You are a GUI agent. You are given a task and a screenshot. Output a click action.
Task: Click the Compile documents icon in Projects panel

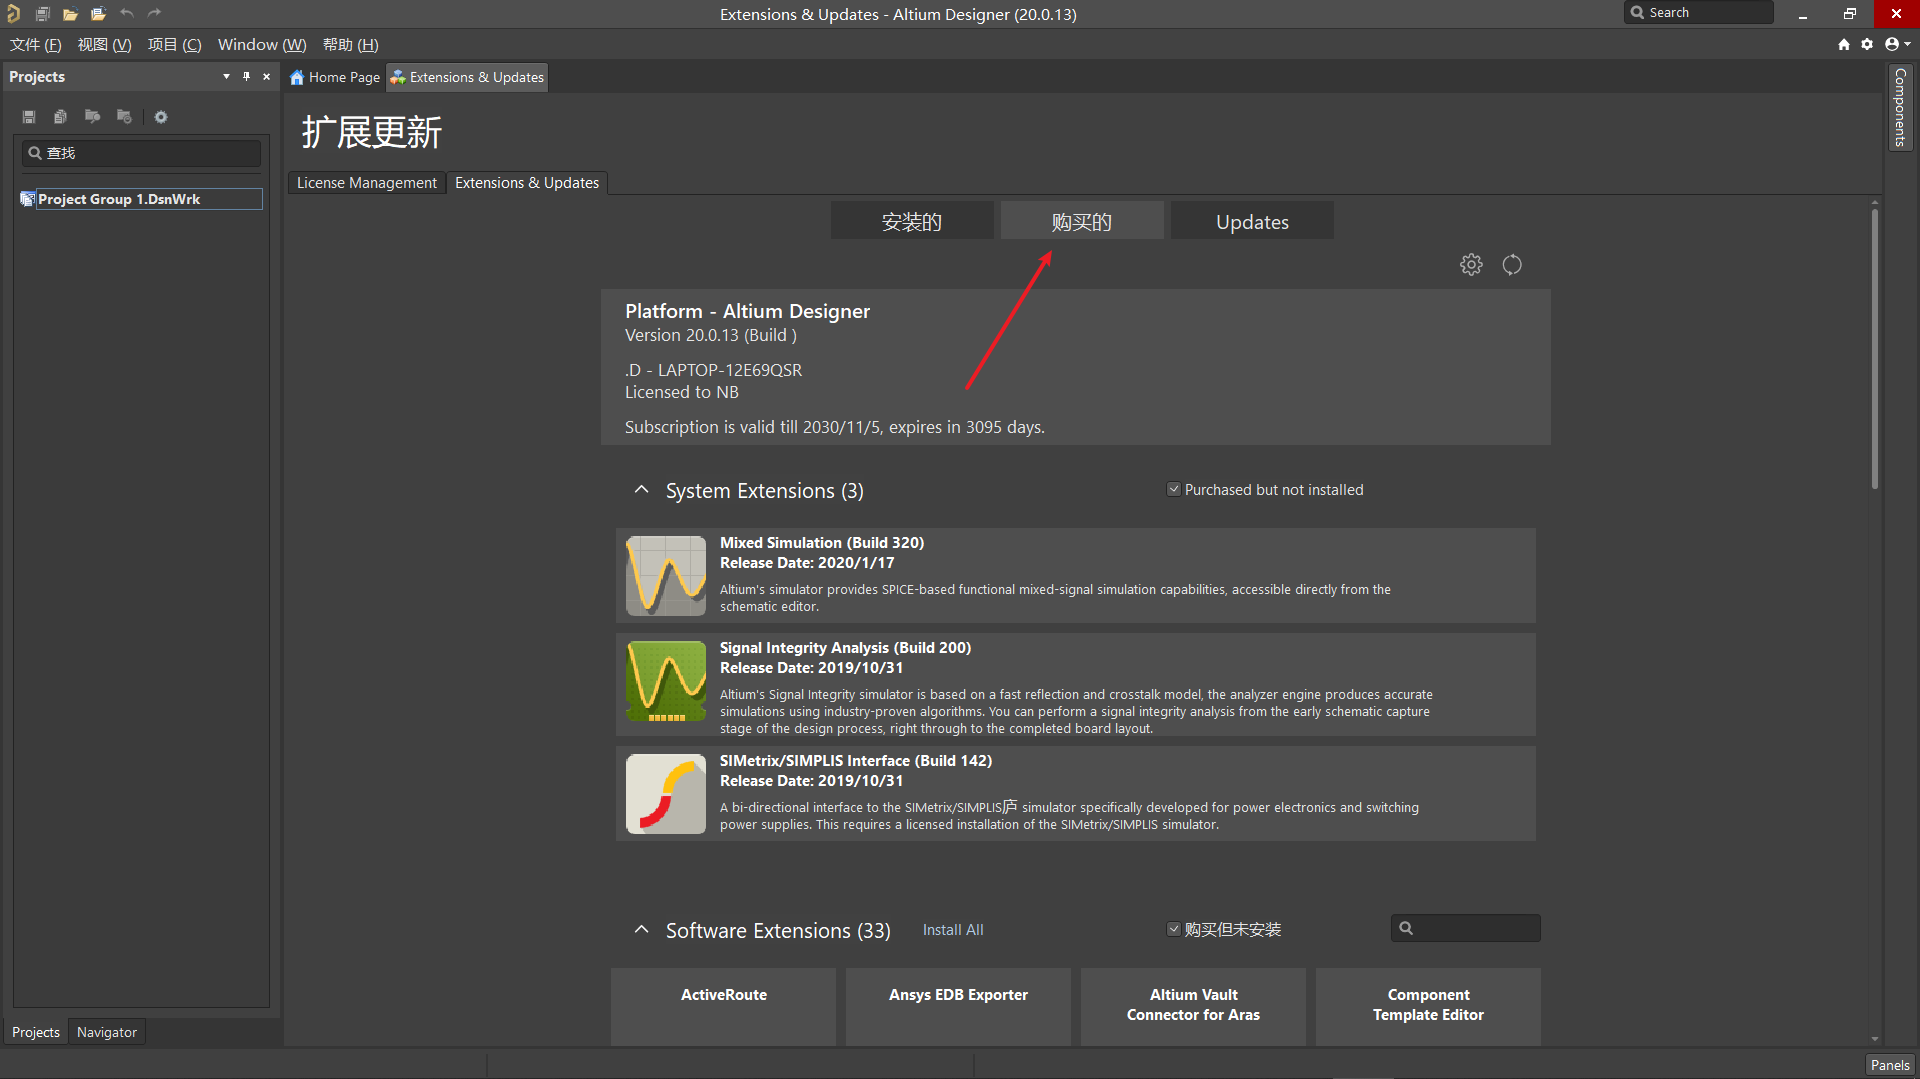point(60,117)
